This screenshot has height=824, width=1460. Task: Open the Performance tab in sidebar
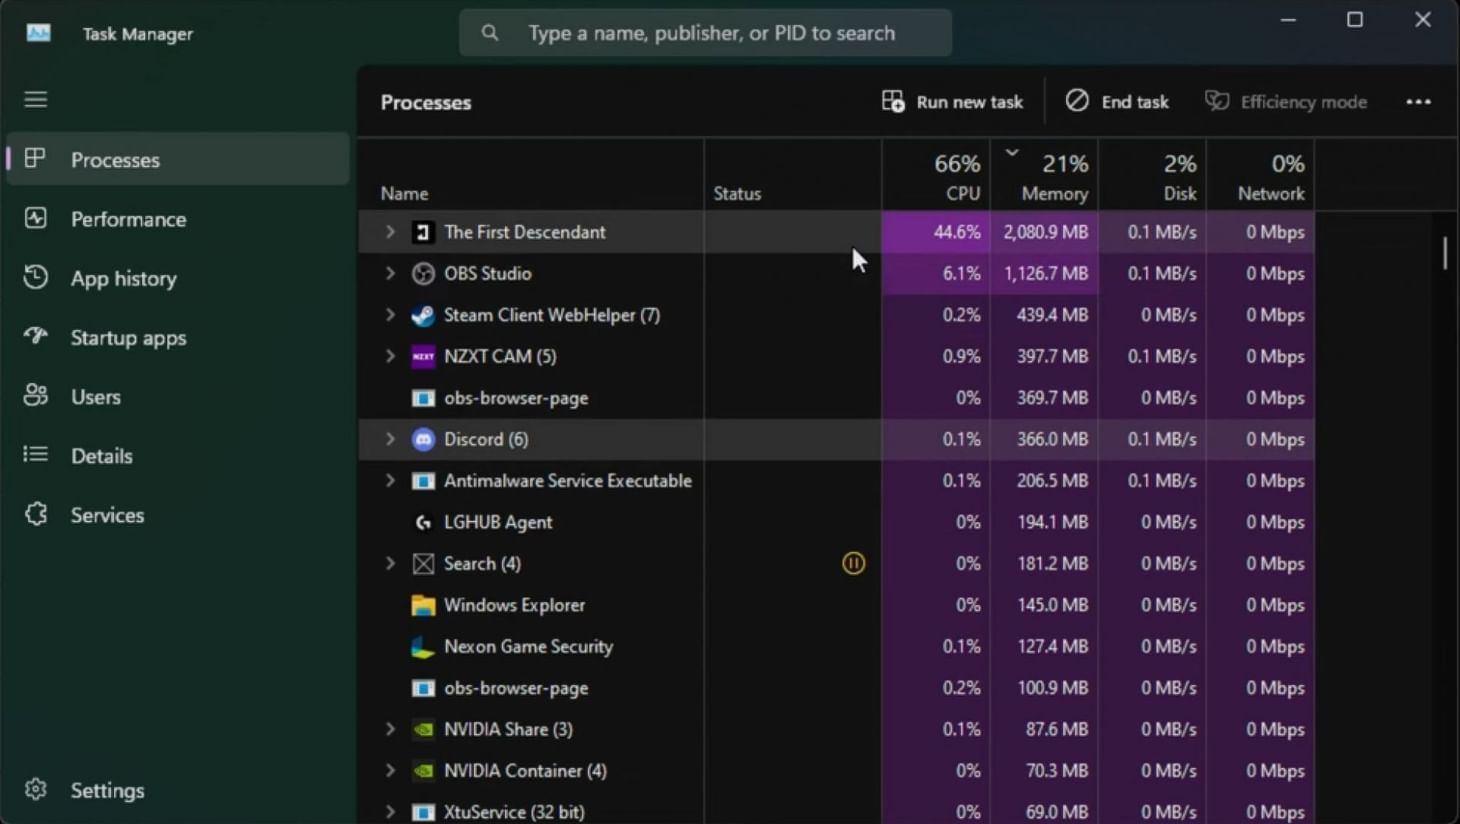pyautogui.click(x=128, y=219)
